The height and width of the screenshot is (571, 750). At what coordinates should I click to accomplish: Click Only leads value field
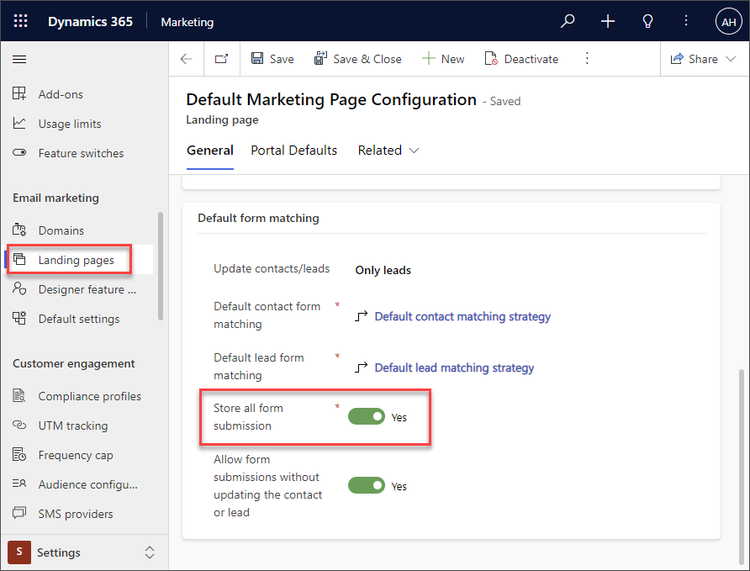click(x=383, y=270)
